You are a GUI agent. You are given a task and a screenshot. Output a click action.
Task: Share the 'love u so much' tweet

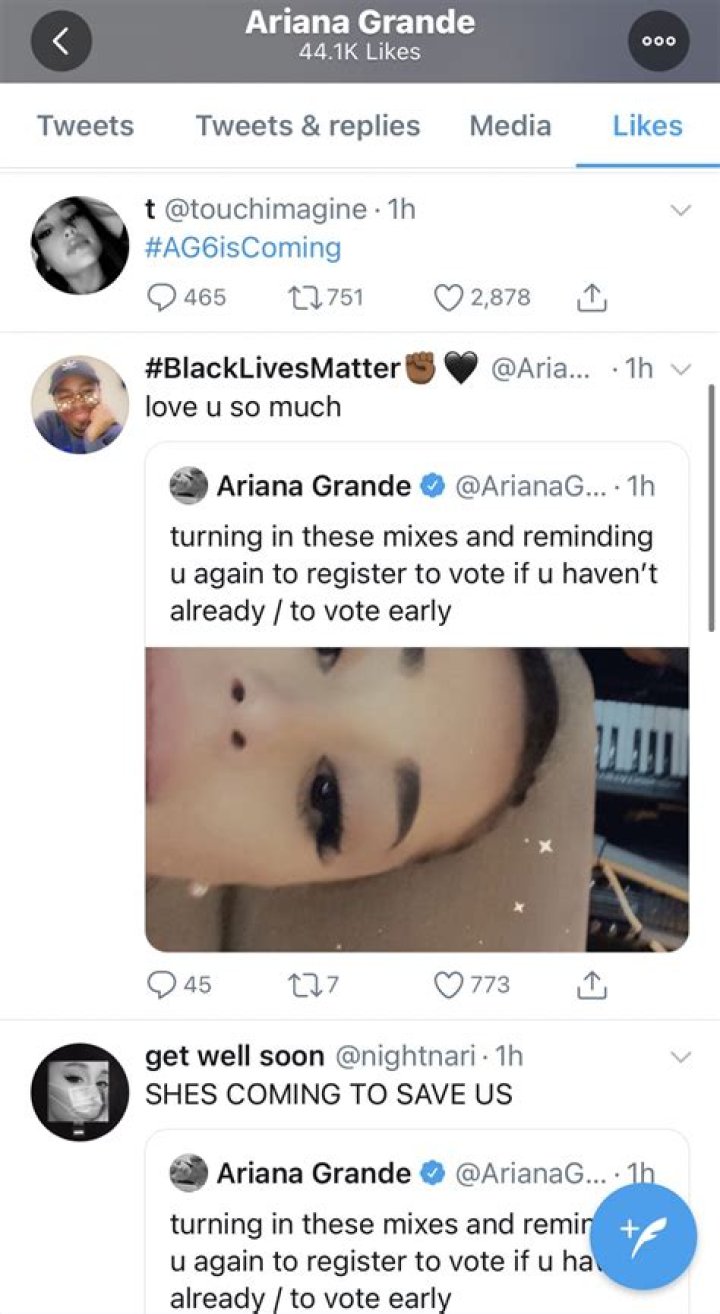point(592,985)
